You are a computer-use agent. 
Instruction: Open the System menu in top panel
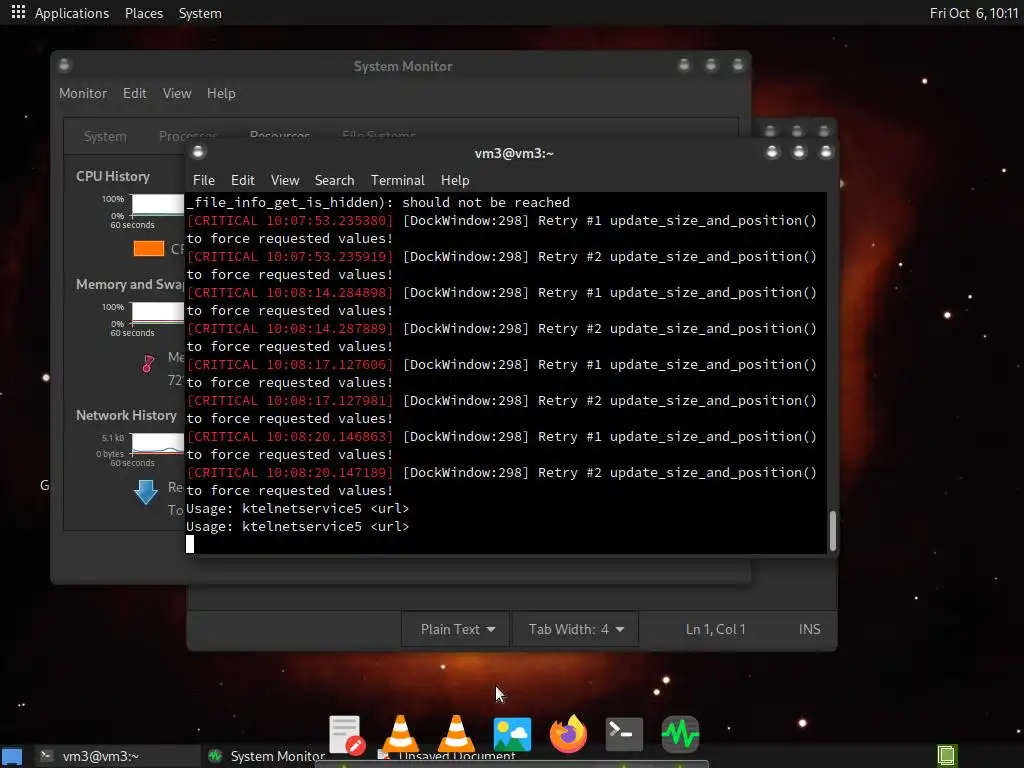tap(200, 13)
